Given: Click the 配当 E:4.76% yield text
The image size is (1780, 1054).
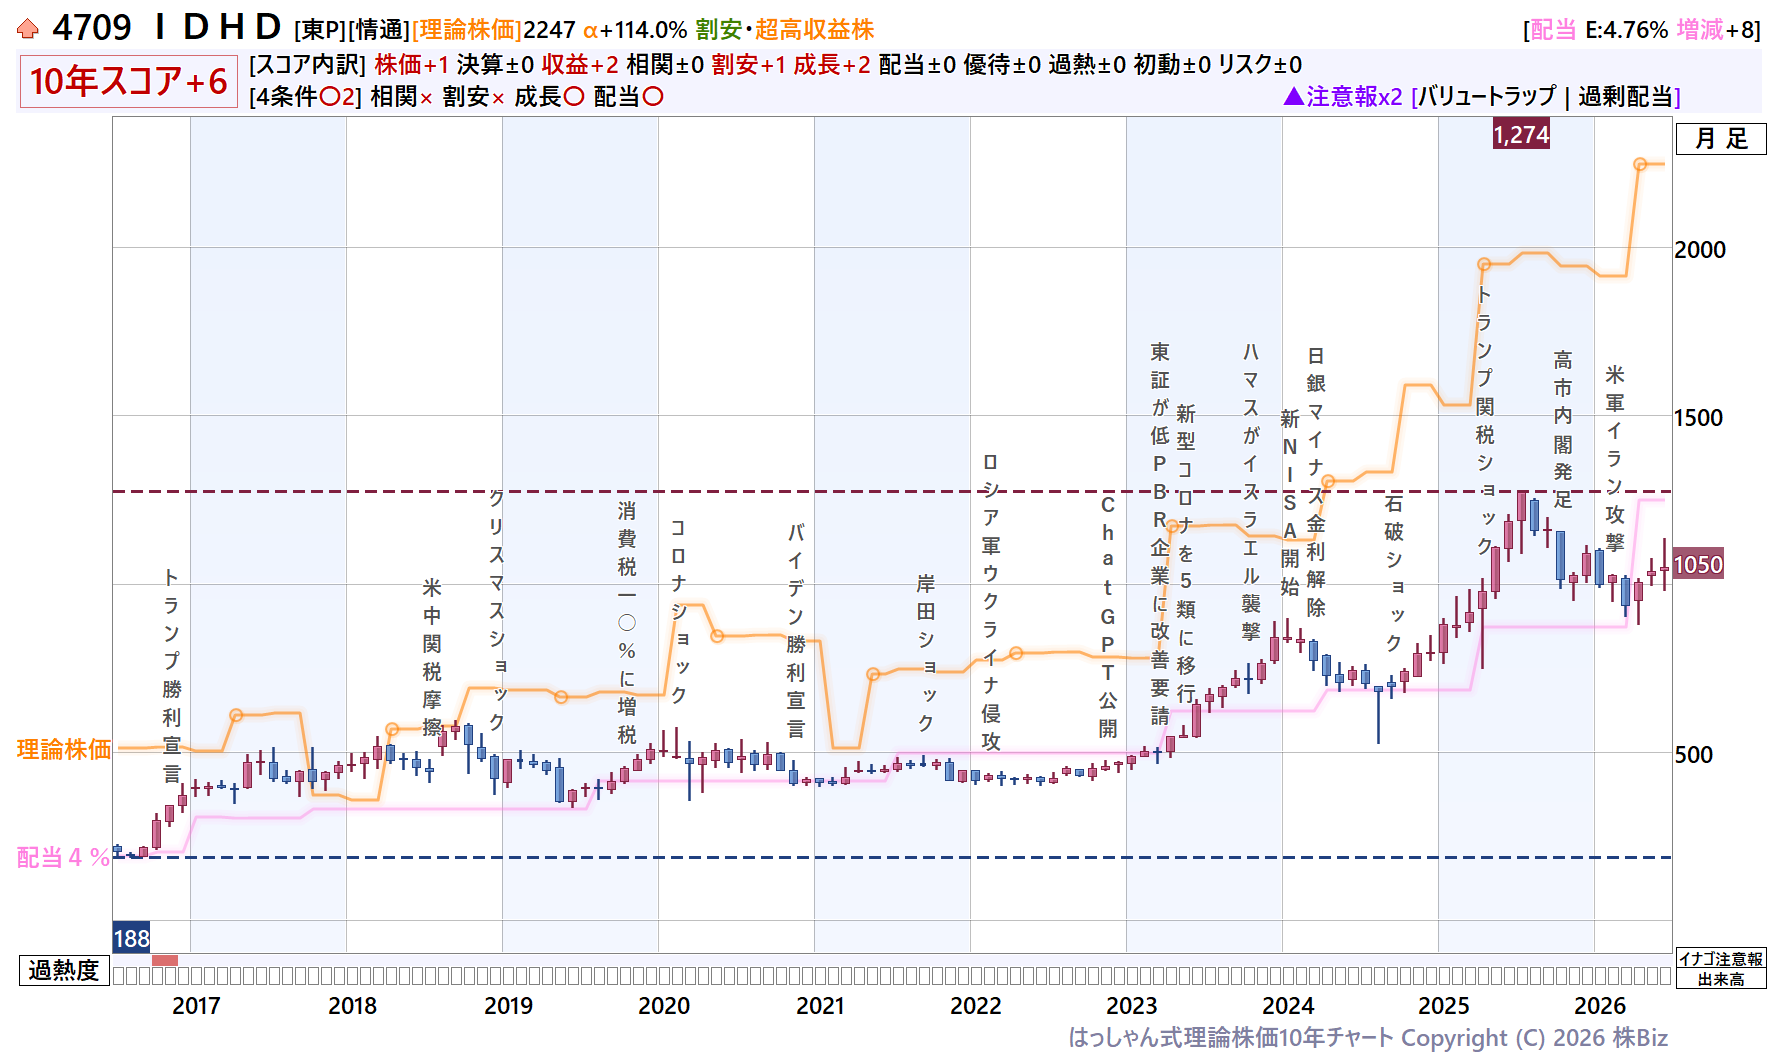Looking at the screenshot, I should (1599, 30).
